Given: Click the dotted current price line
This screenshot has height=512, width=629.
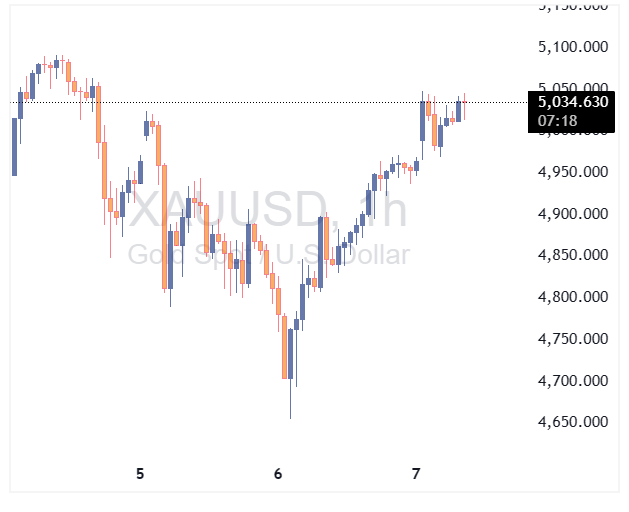Looking at the screenshot, I should (x=250, y=102).
